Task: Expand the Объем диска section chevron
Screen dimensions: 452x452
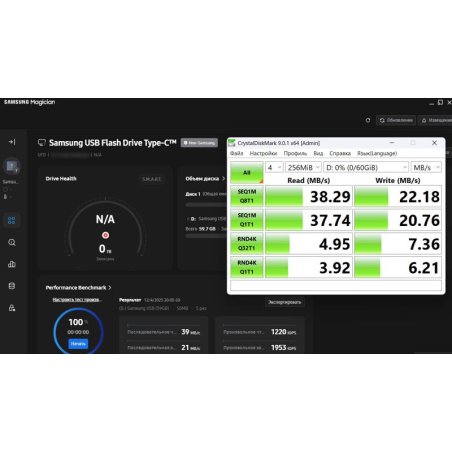Action: click(224, 179)
